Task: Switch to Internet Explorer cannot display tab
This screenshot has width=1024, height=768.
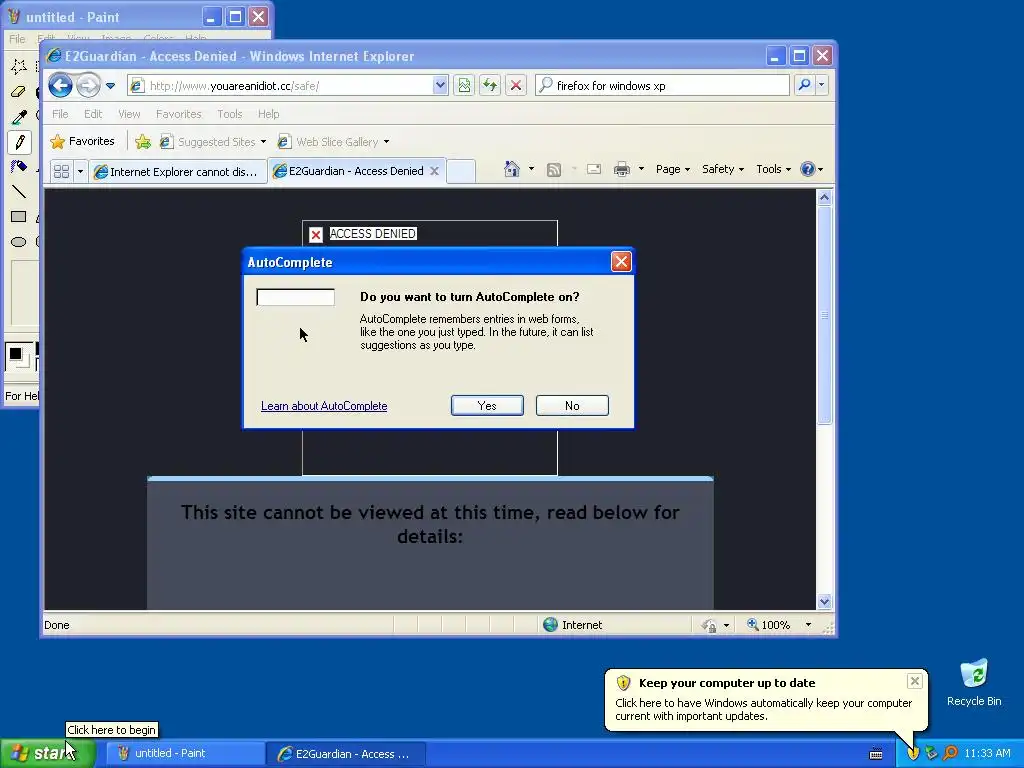Action: tap(178, 171)
